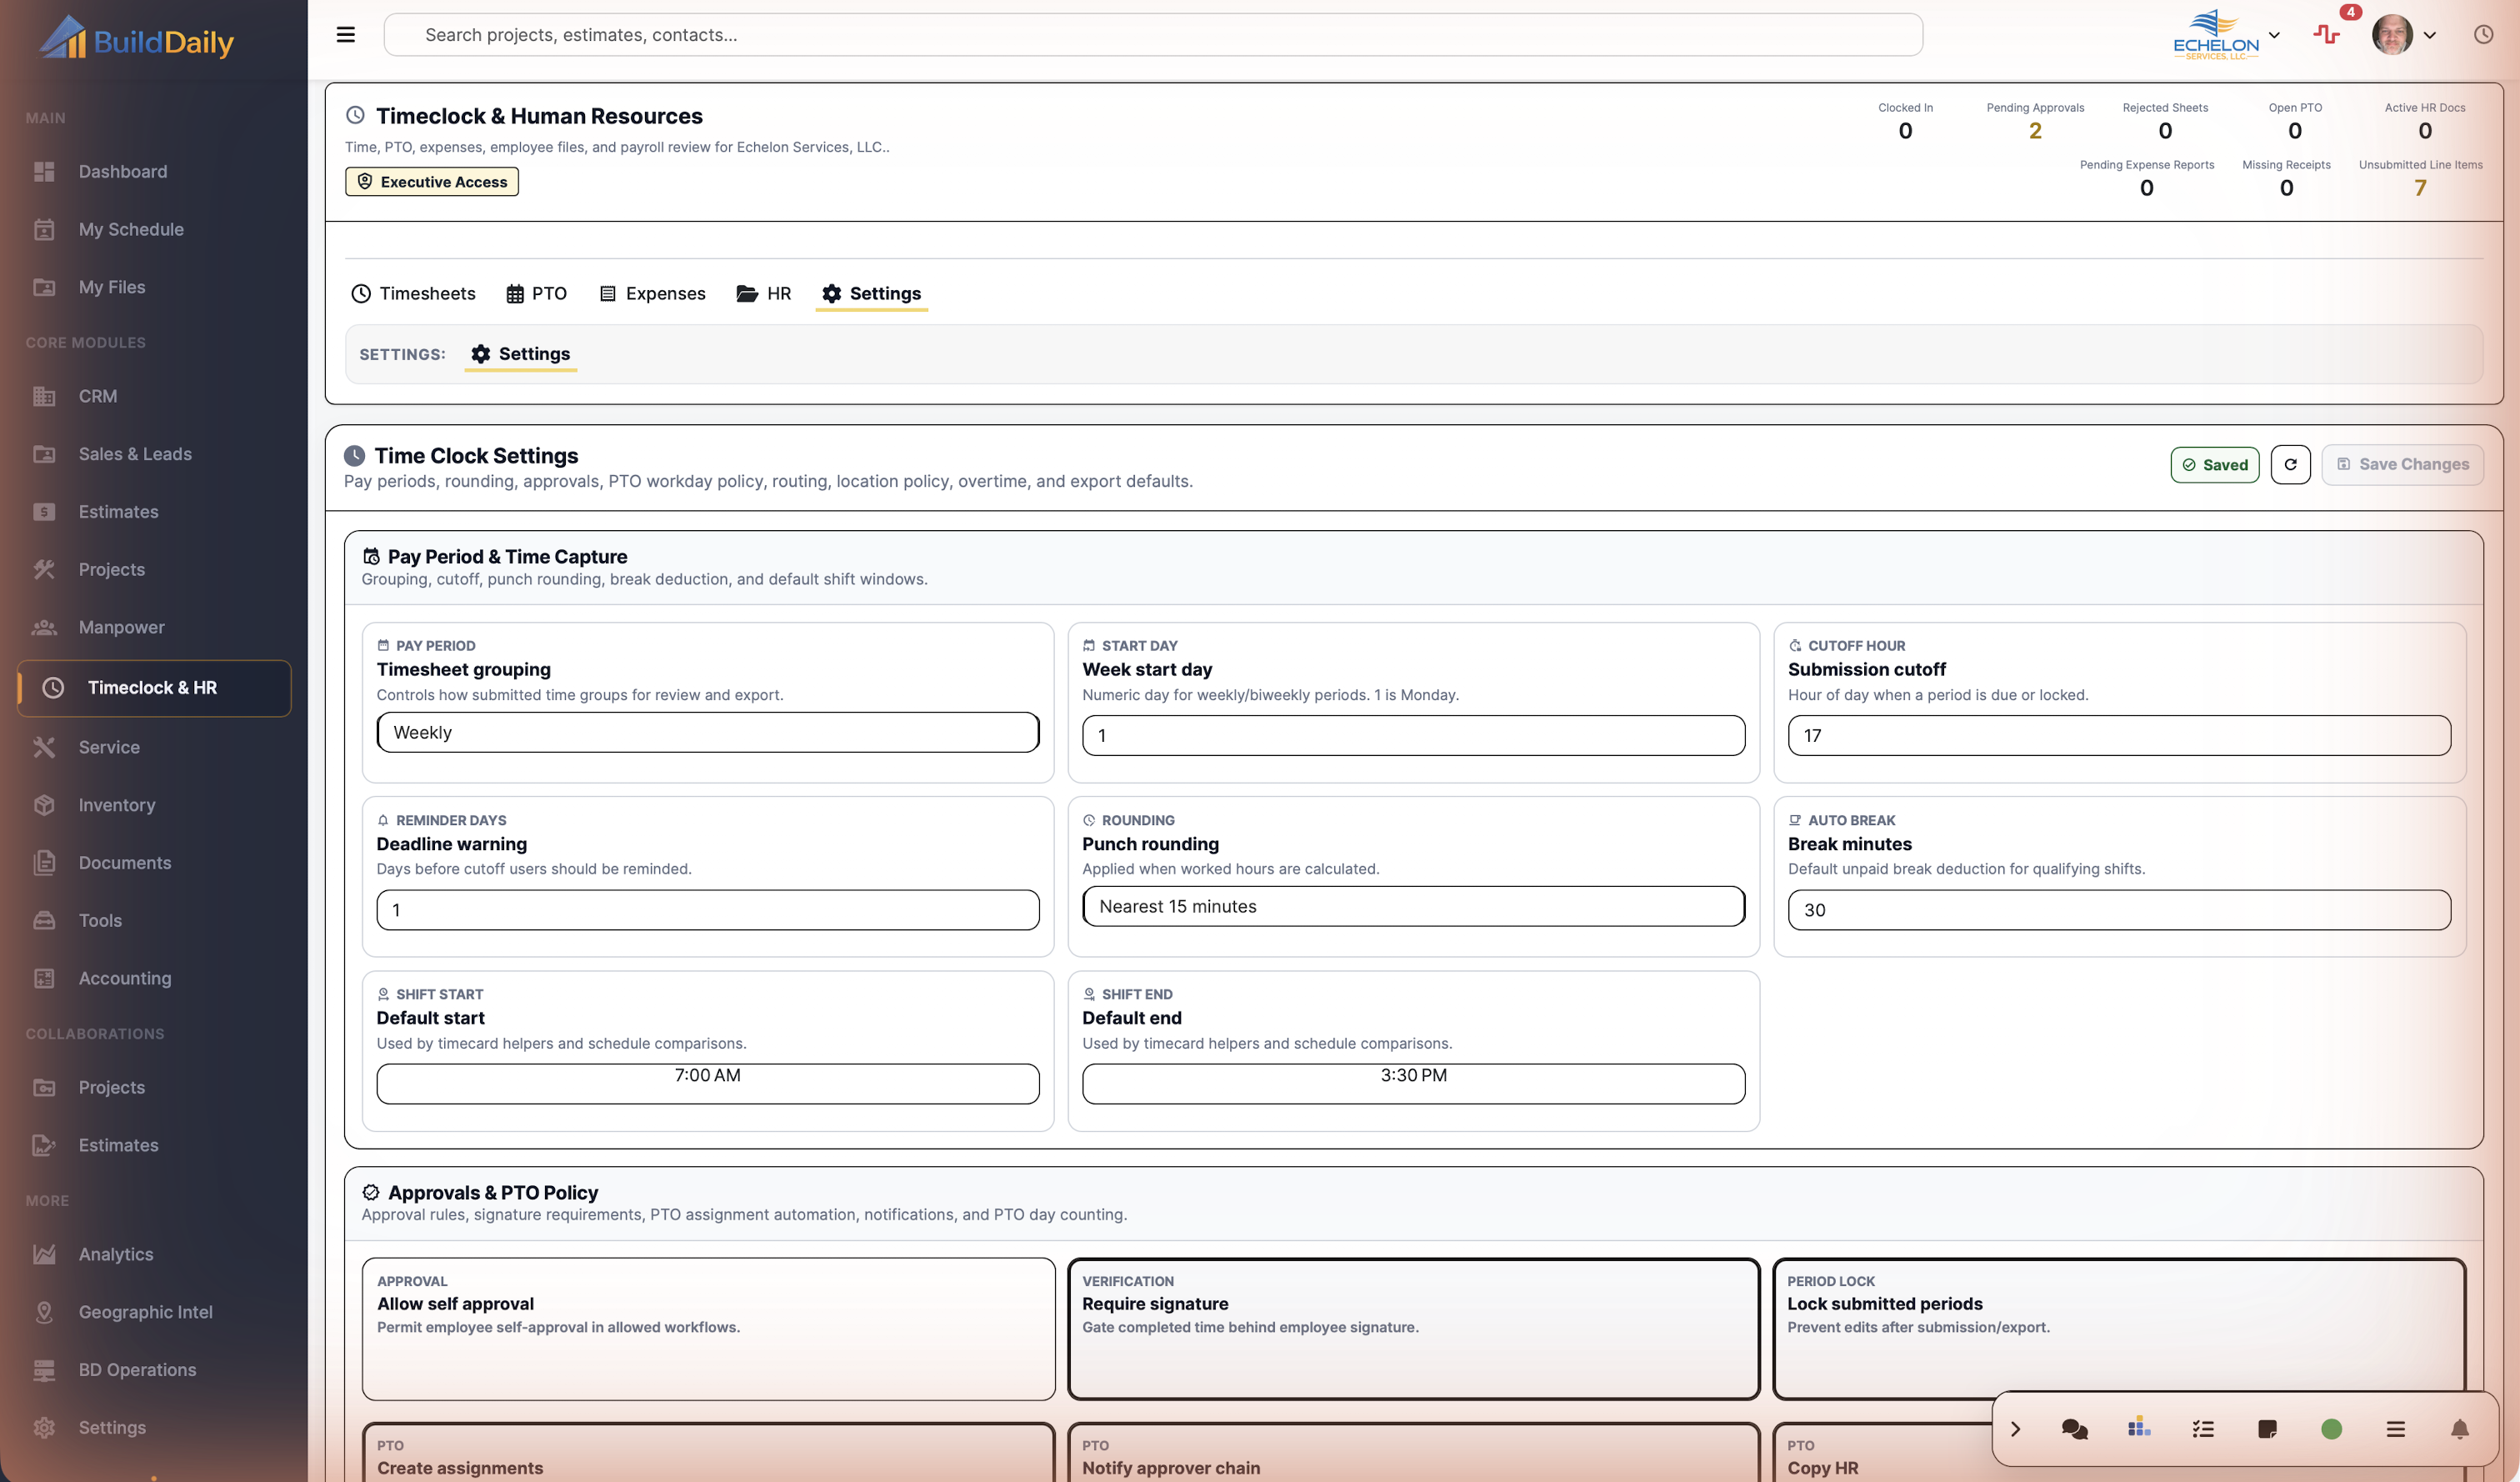The width and height of the screenshot is (2520, 1482).
Task: Click the Deadline warning days input
Action: click(708, 911)
